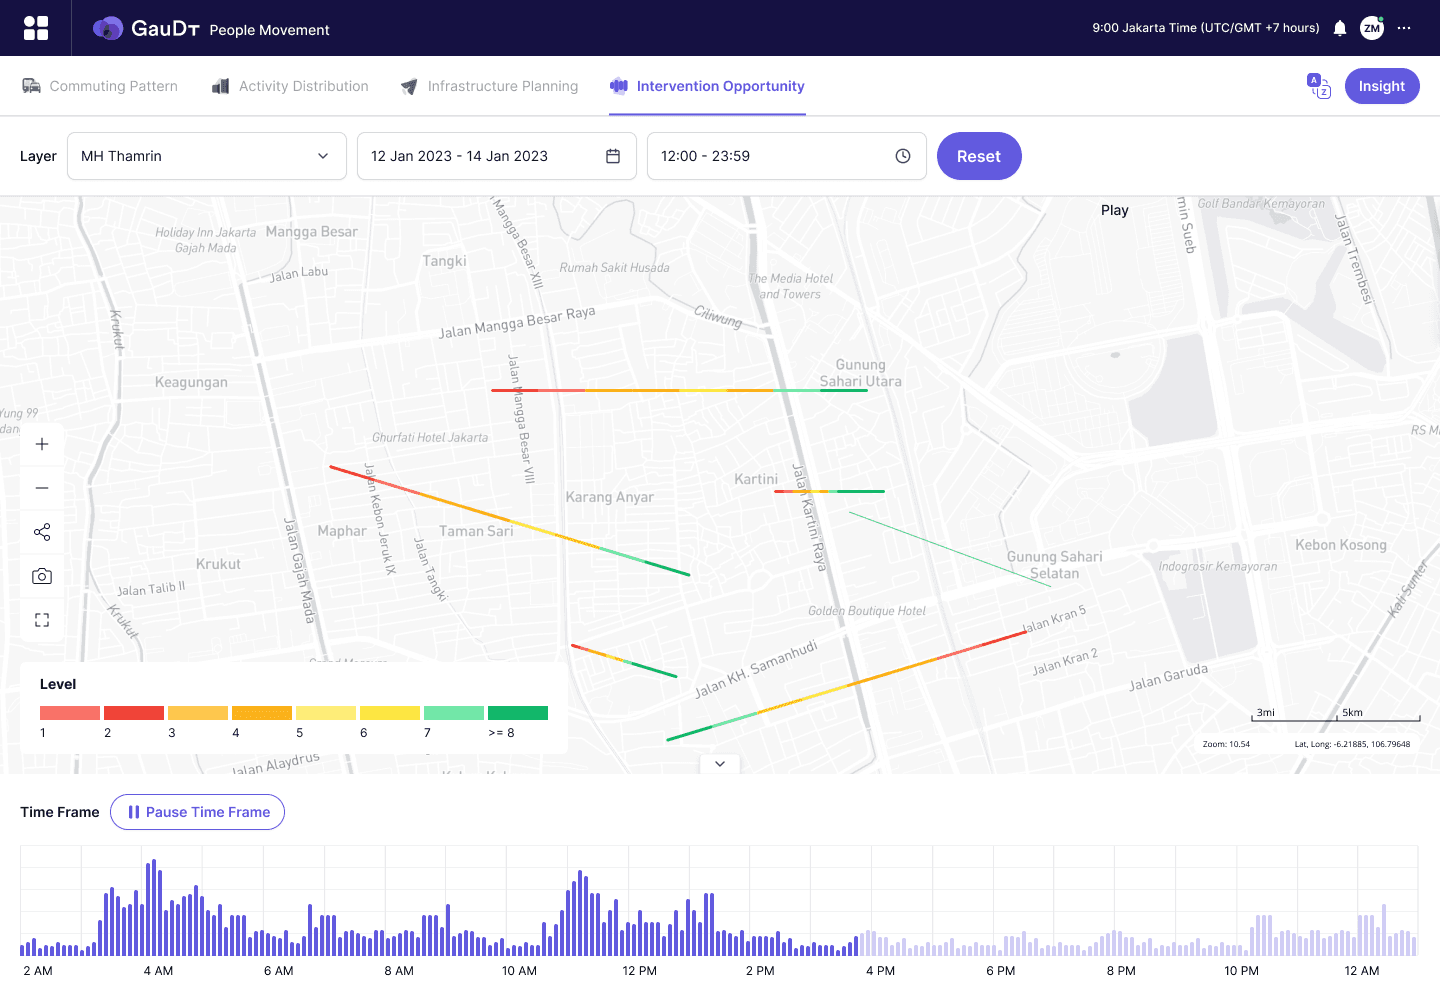
Task: Open the time range clock picker
Action: (x=787, y=156)
